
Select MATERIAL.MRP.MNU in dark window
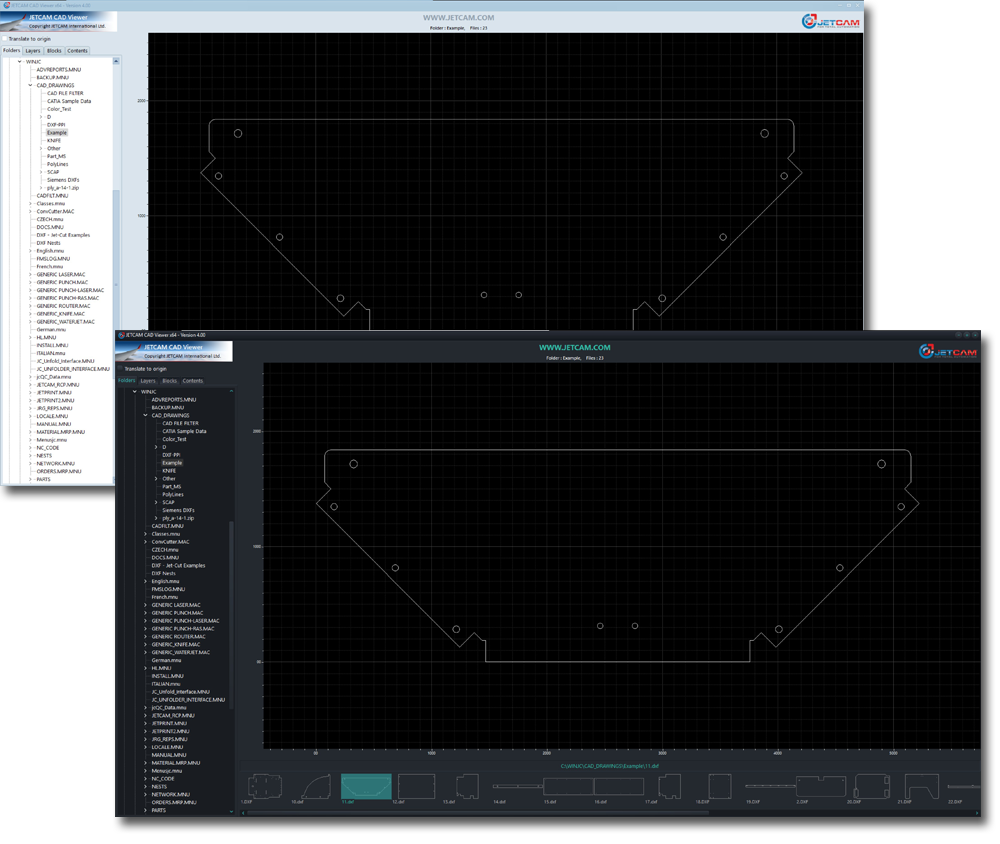pyautogui.click(x=176, y=763)
